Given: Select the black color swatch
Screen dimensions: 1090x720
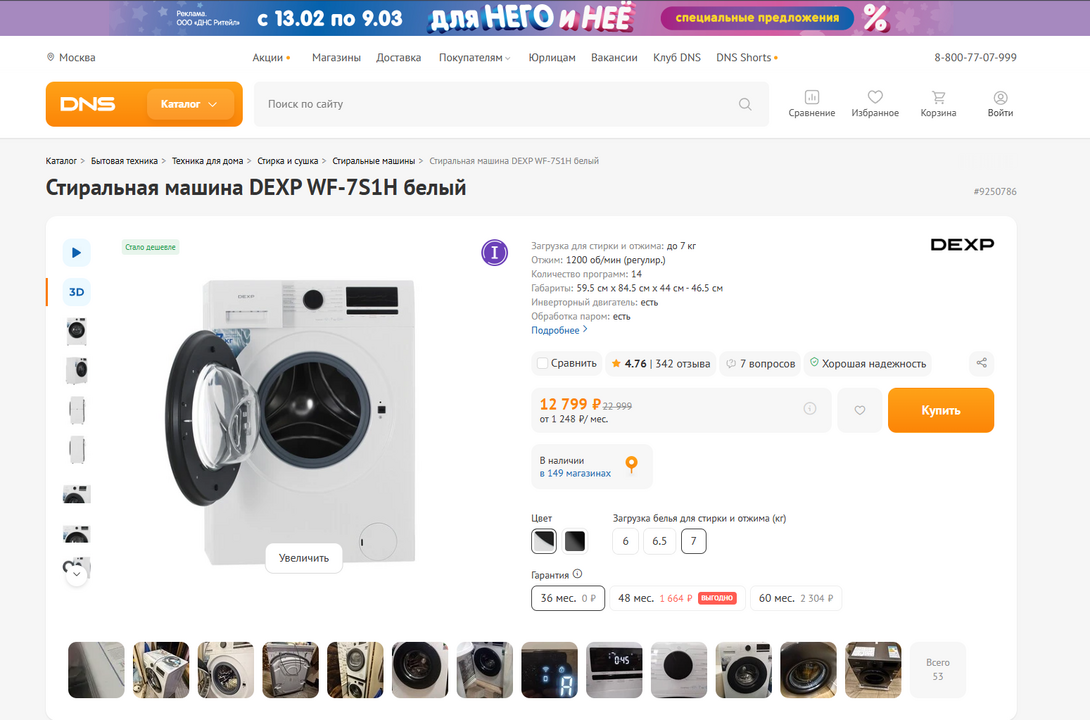Looking at the screenshot, I should click(574, 541).
